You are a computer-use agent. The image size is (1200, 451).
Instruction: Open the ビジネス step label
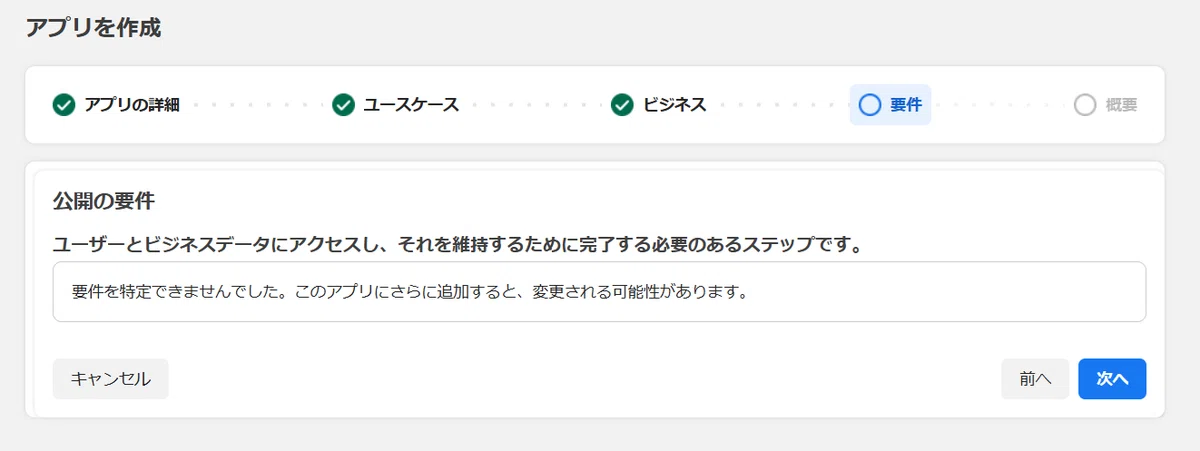point(674,105)
